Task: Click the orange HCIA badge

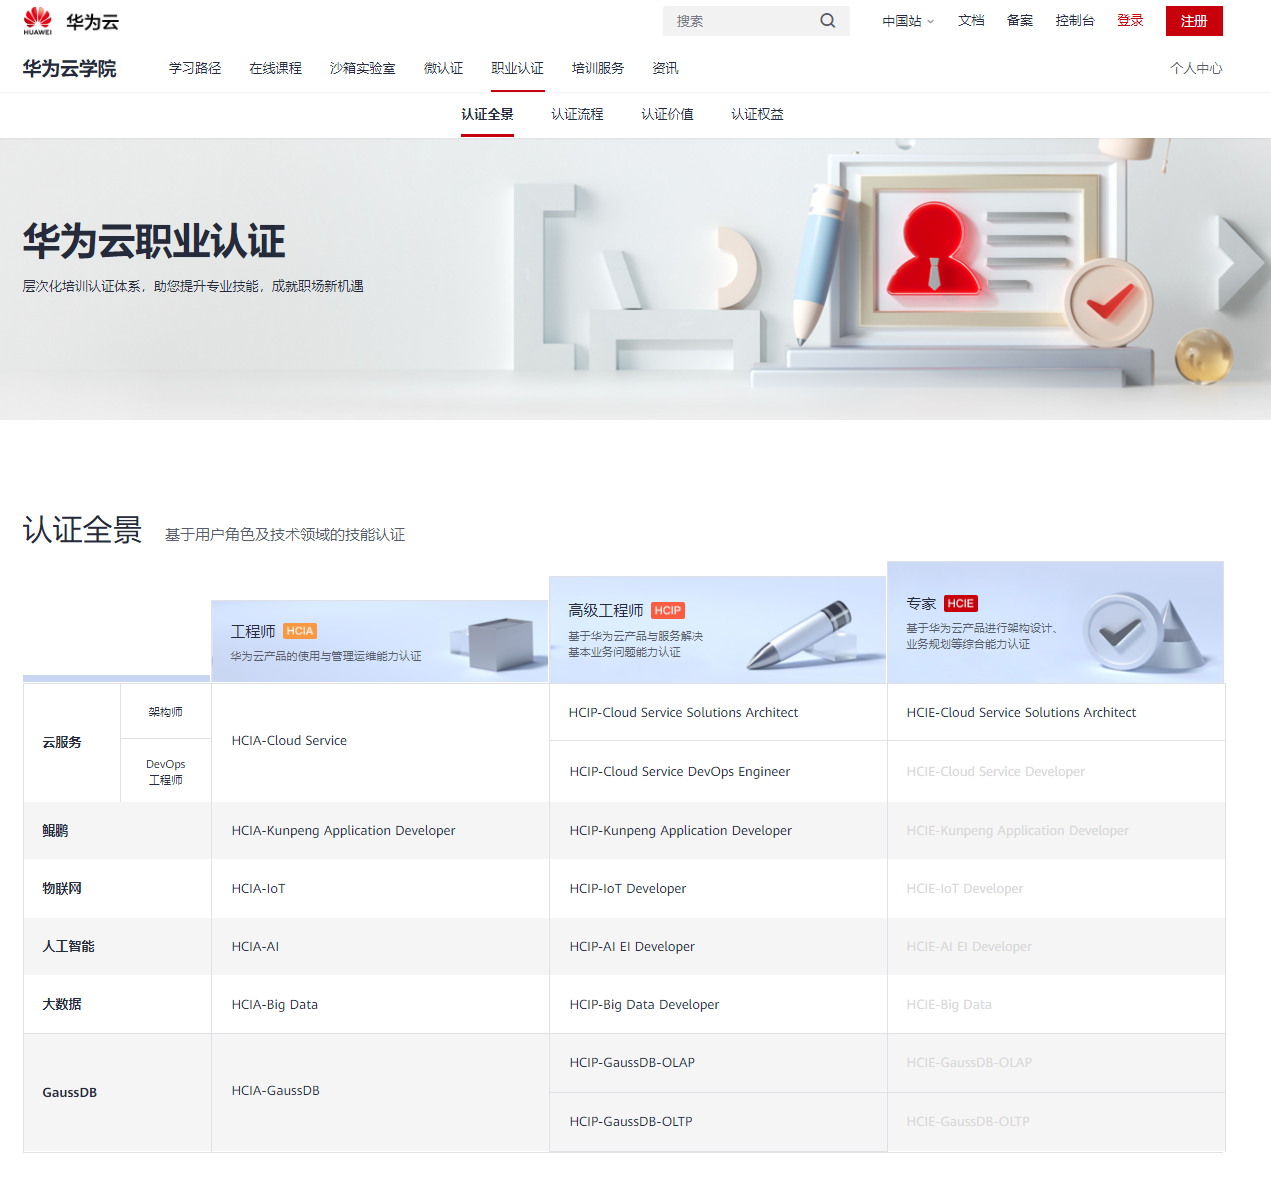Action: pos(300,631)
